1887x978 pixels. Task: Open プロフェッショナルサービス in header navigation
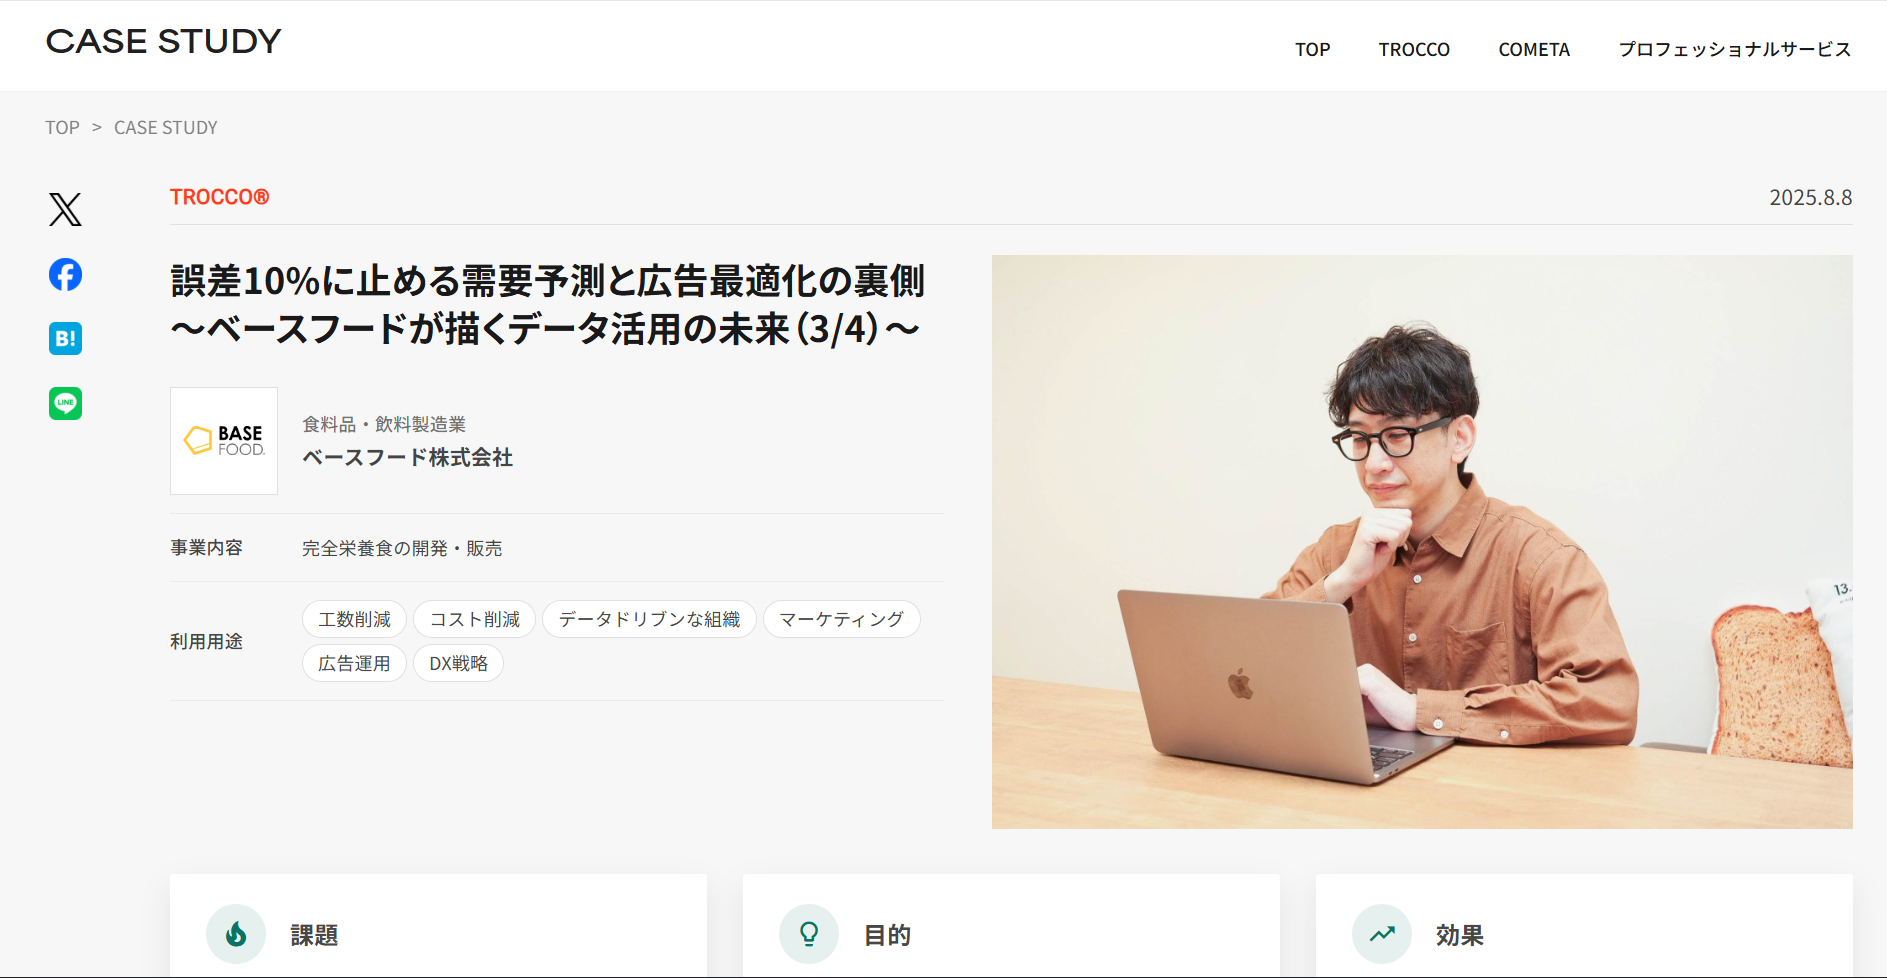point(1735,50)
